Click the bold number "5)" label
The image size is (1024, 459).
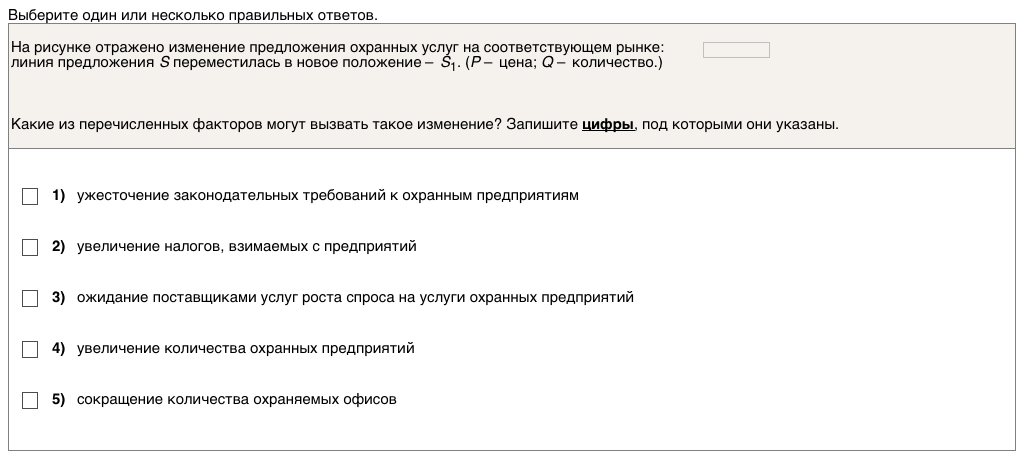coord(58,399)
